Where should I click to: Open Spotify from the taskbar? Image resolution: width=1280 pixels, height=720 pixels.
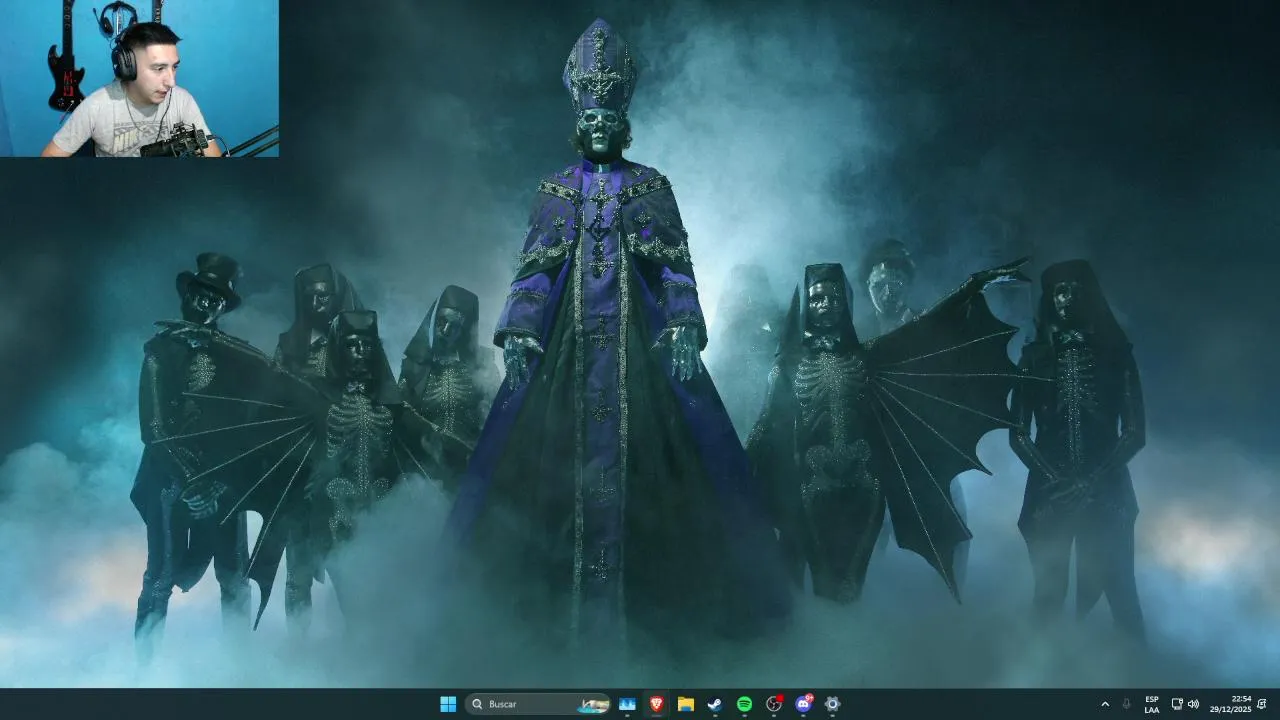(744, 704)
